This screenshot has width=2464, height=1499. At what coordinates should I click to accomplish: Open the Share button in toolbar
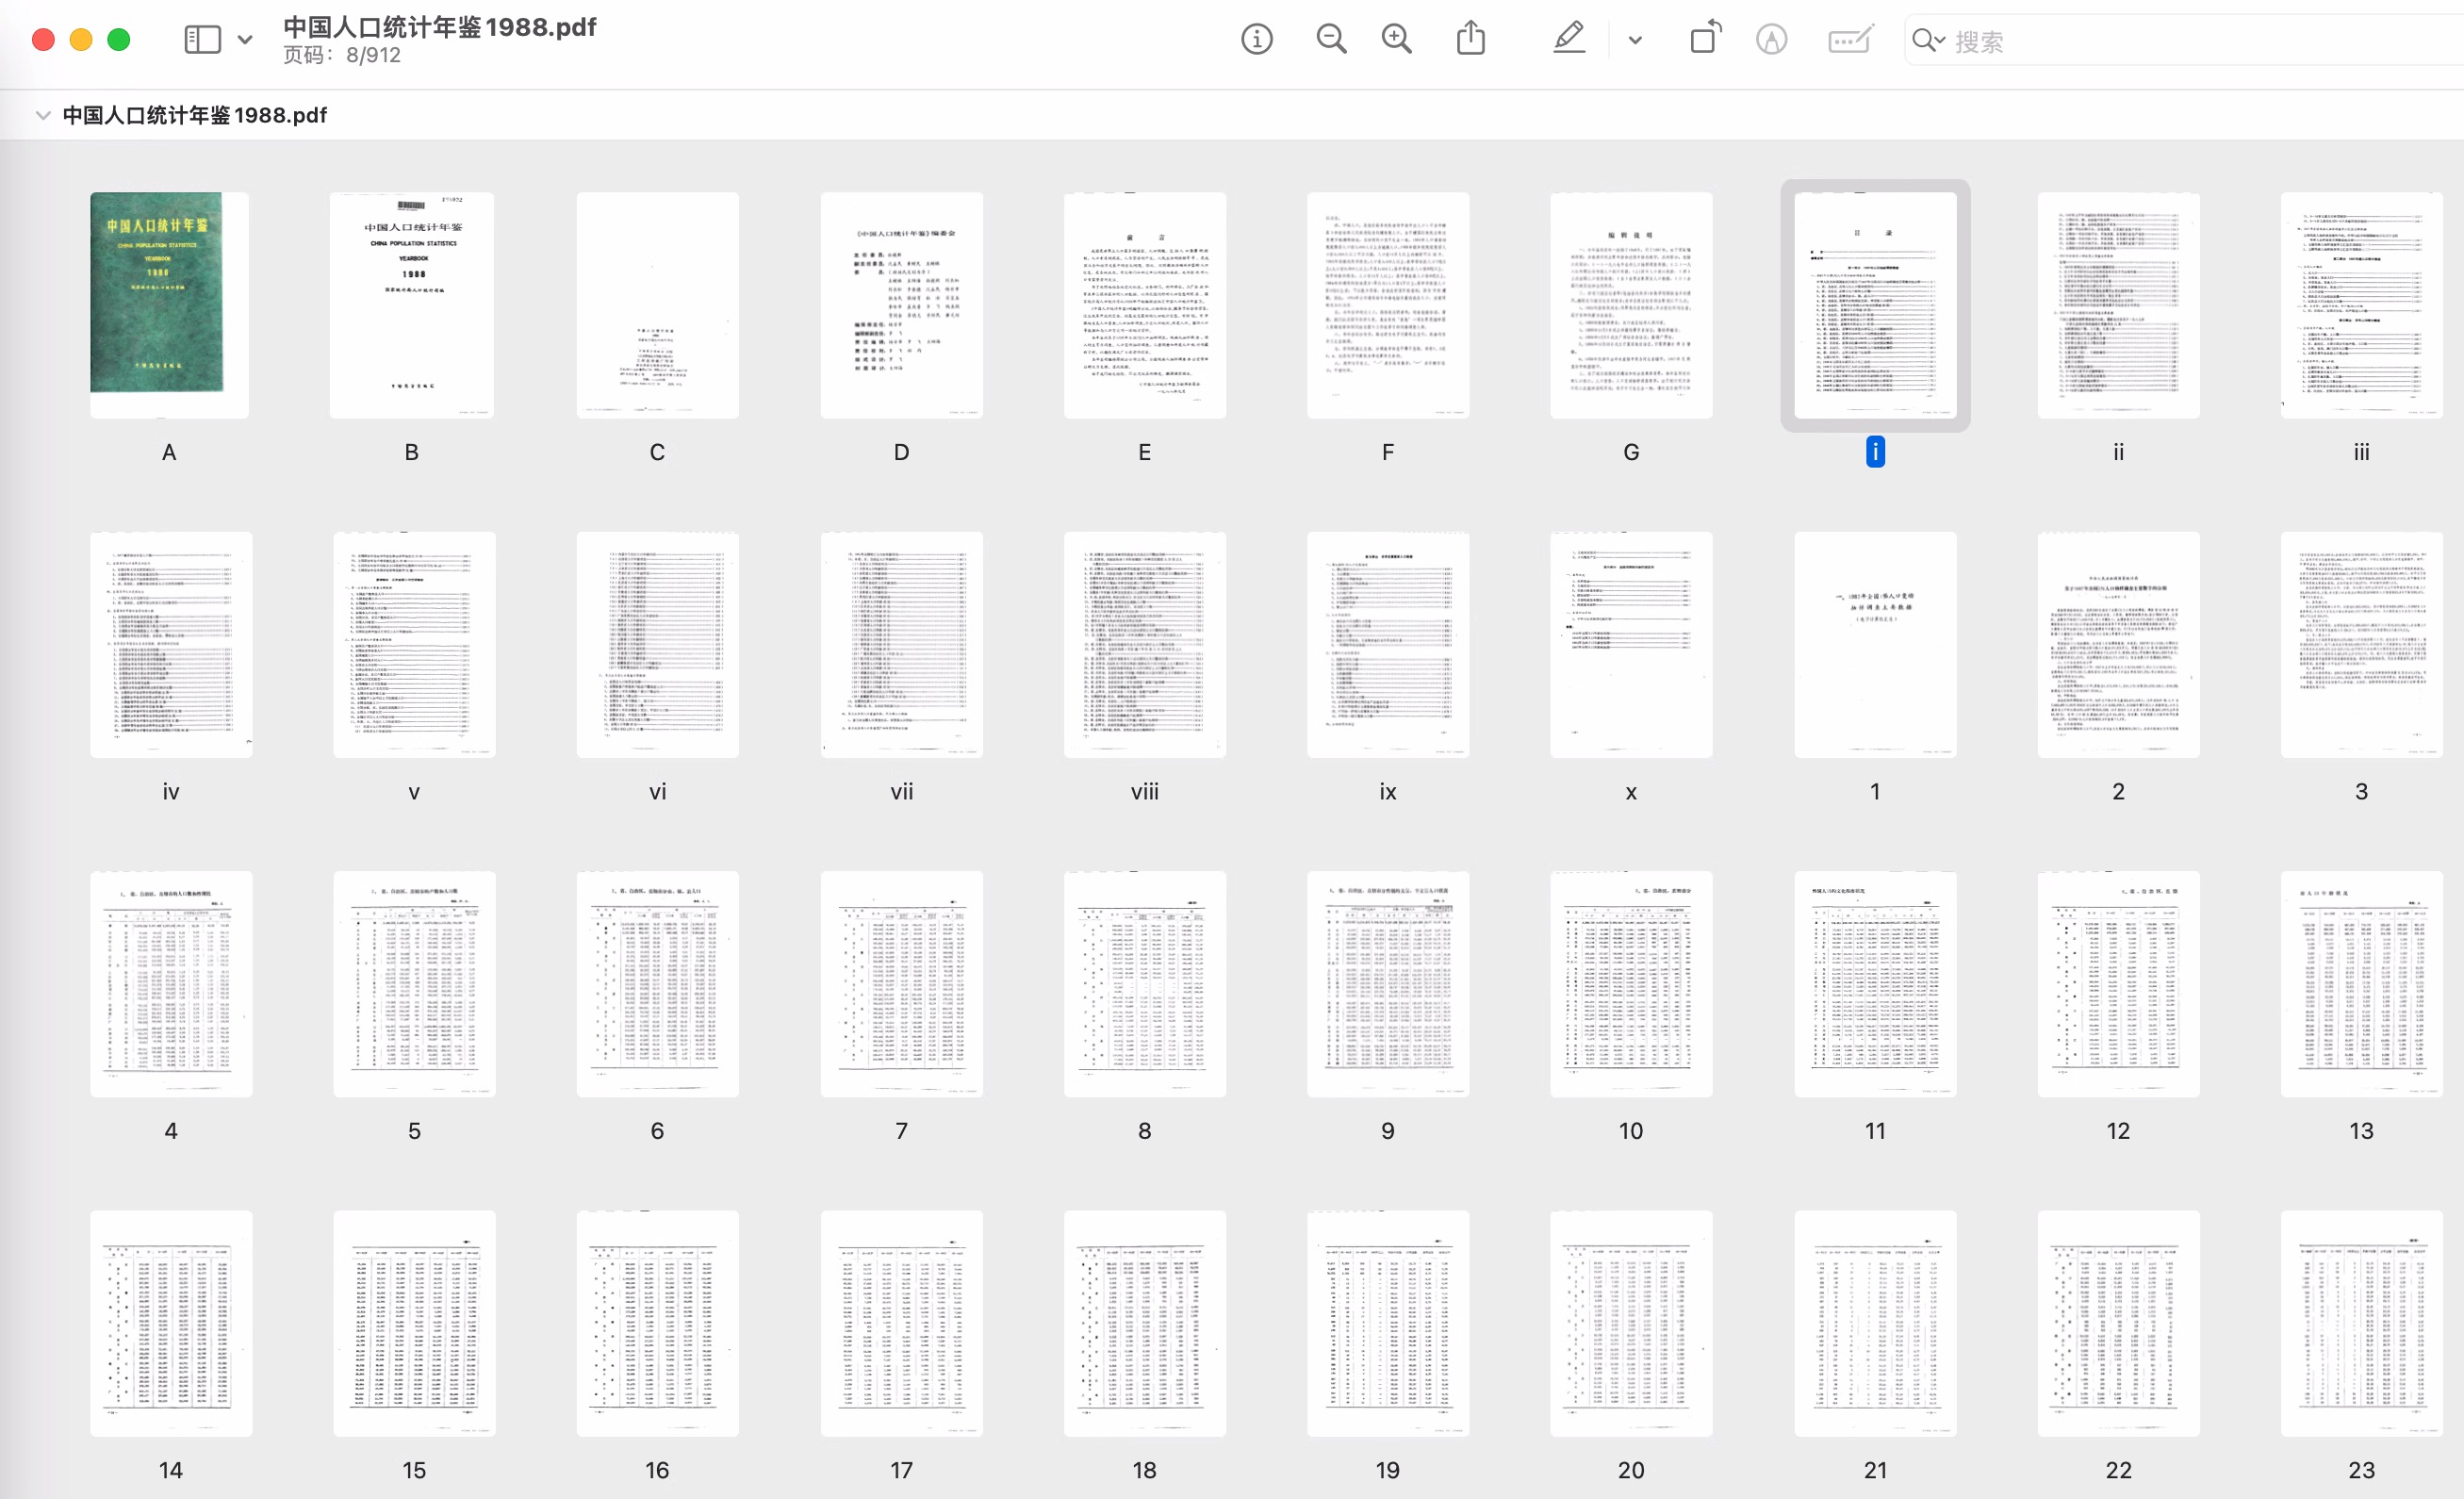point(1470,40)
